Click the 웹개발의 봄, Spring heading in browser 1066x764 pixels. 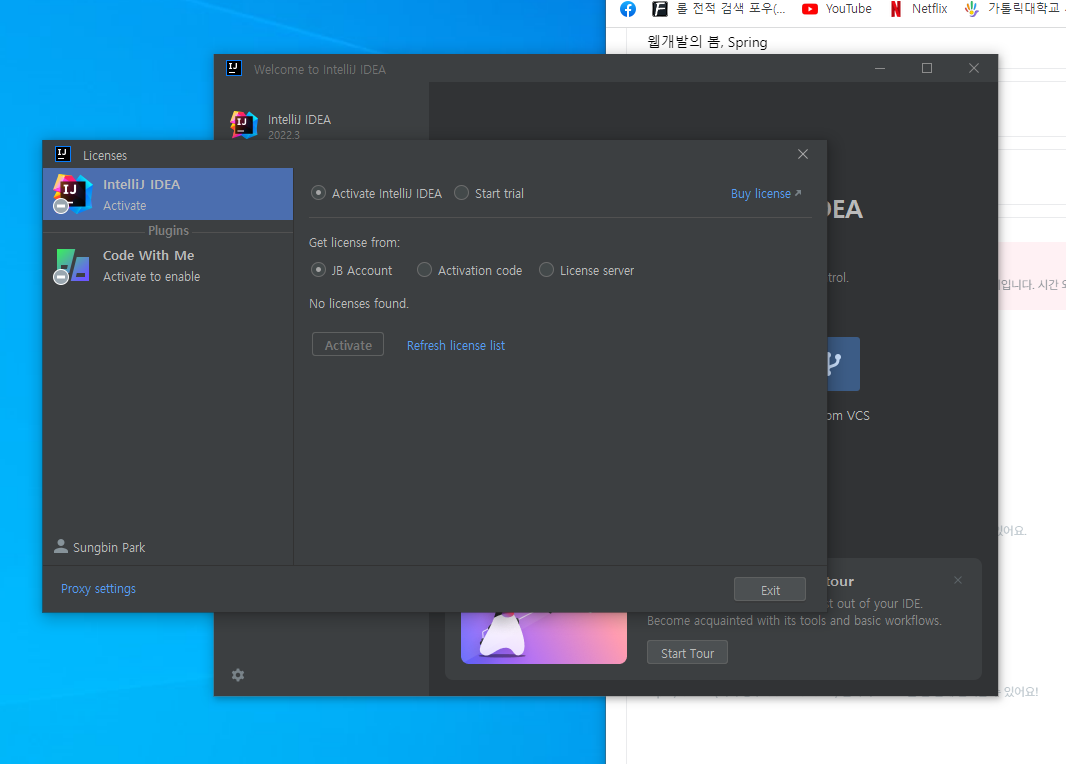tap(707, 42)
